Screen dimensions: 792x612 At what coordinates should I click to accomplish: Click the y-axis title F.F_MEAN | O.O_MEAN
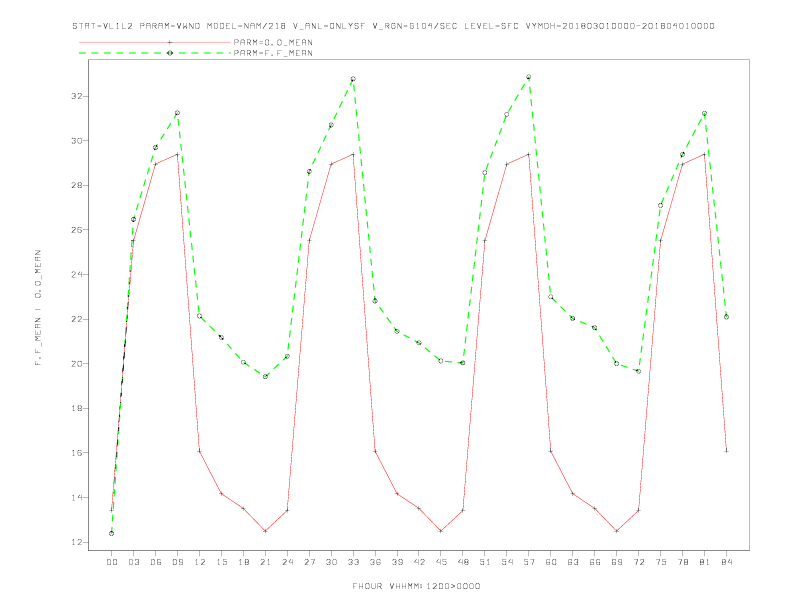click(38, 308)
